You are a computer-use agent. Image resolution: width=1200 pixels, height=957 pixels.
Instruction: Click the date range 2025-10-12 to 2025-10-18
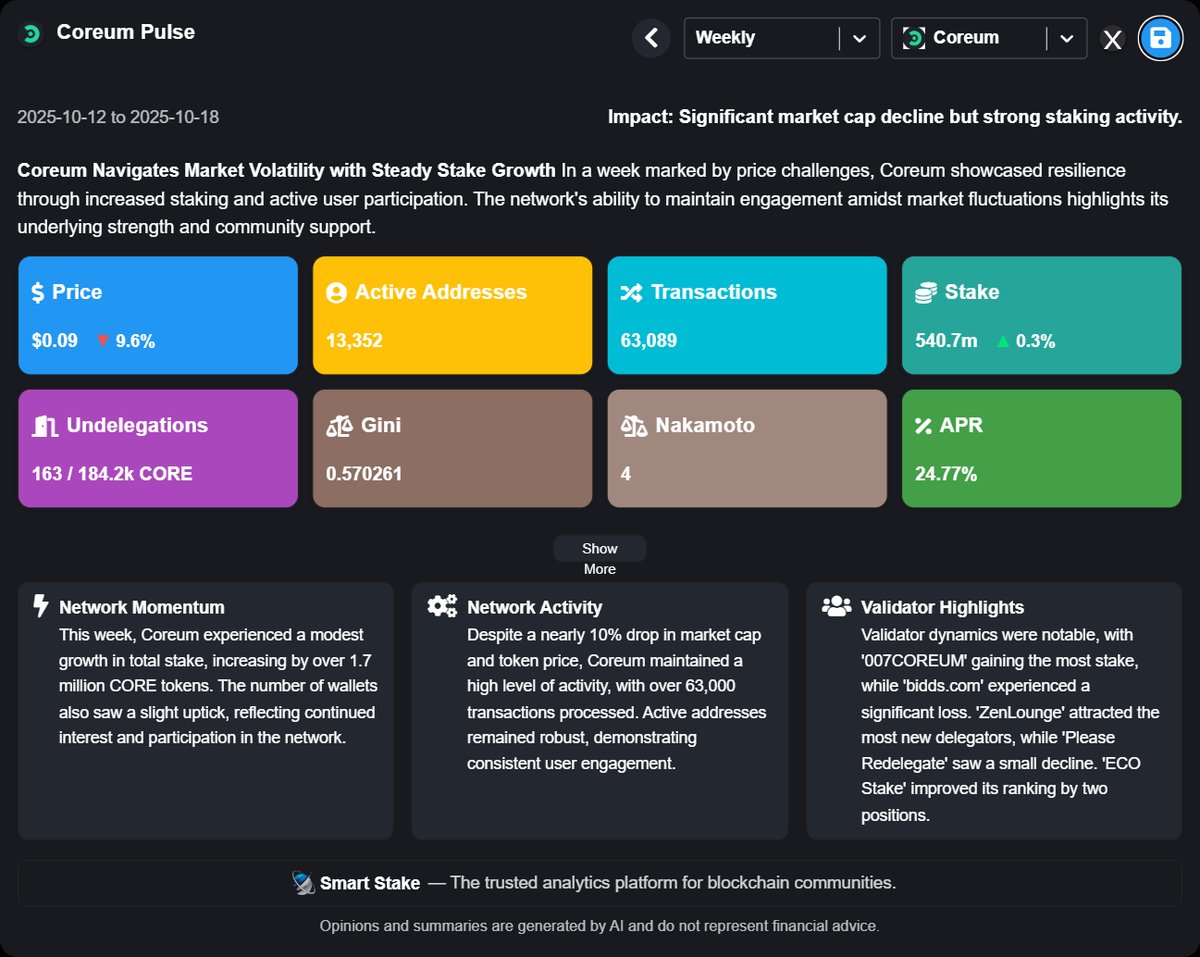click(118, 117)
